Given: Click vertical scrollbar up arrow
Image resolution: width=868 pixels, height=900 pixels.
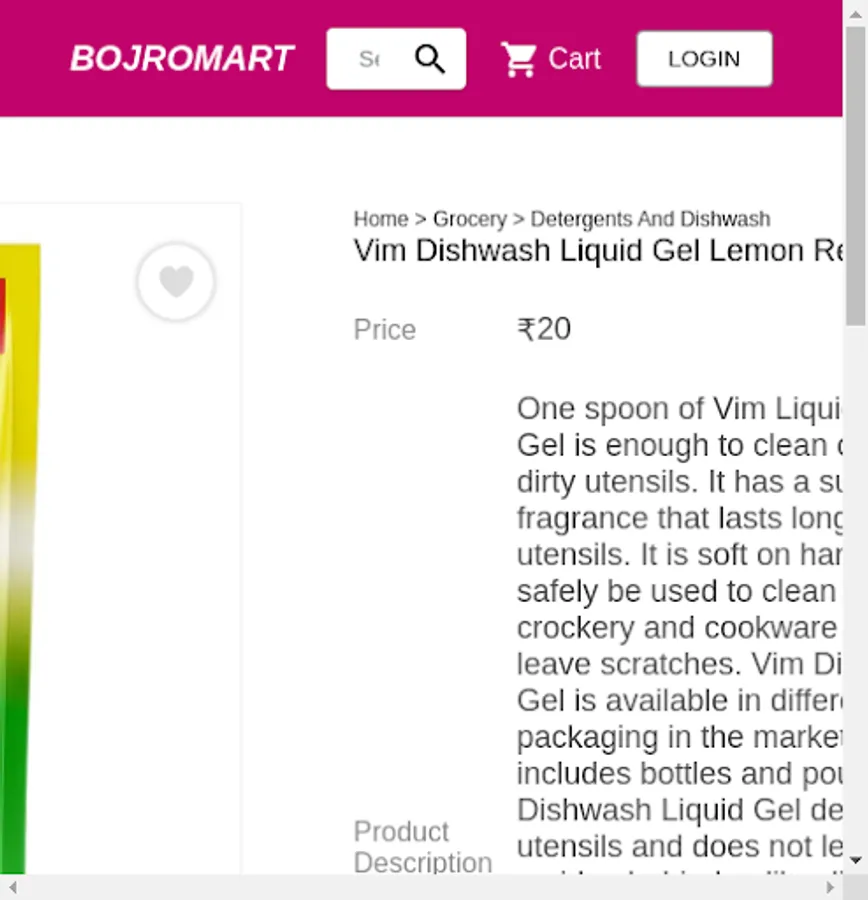Looking at the screenshot, I should (855, 14).
